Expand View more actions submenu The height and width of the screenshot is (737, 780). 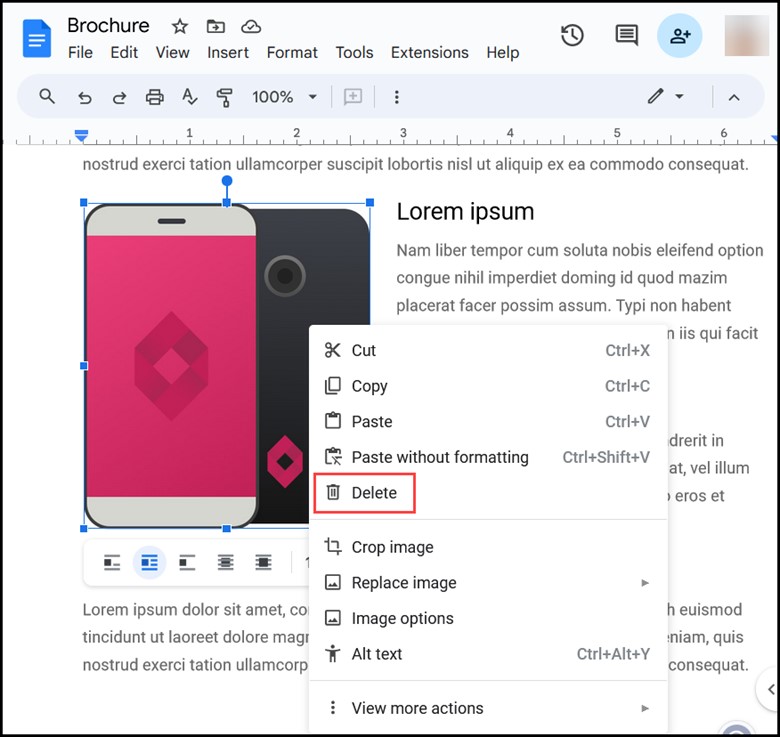tap(488, 708)
